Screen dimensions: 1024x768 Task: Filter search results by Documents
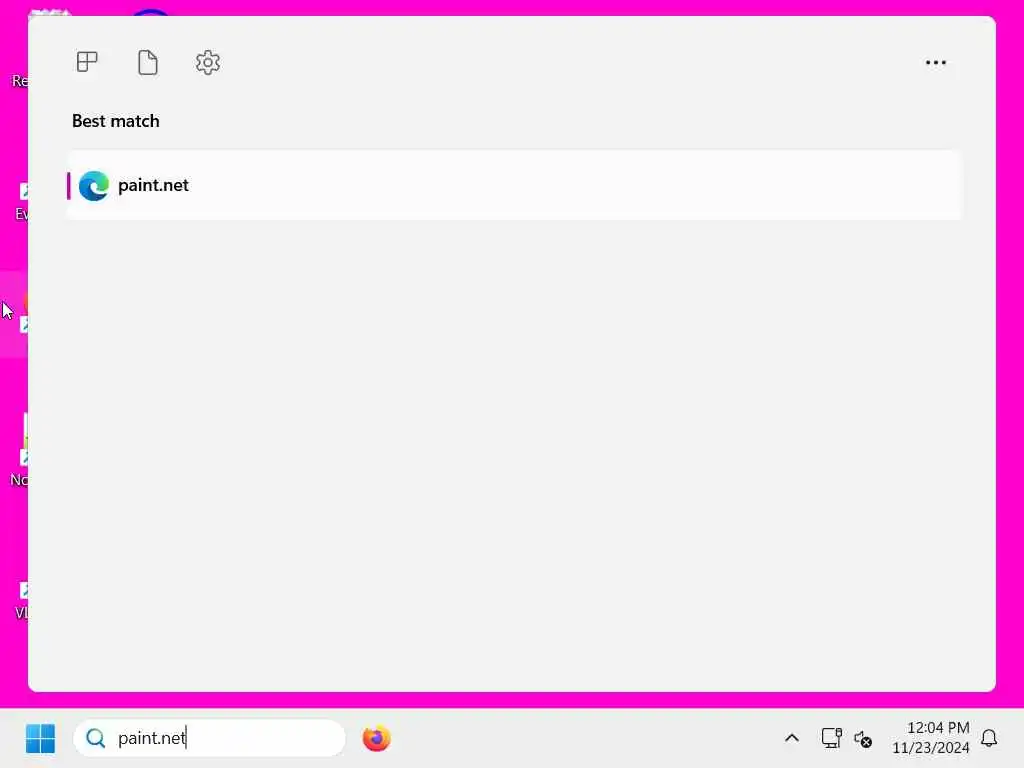(x=148, y=62)
